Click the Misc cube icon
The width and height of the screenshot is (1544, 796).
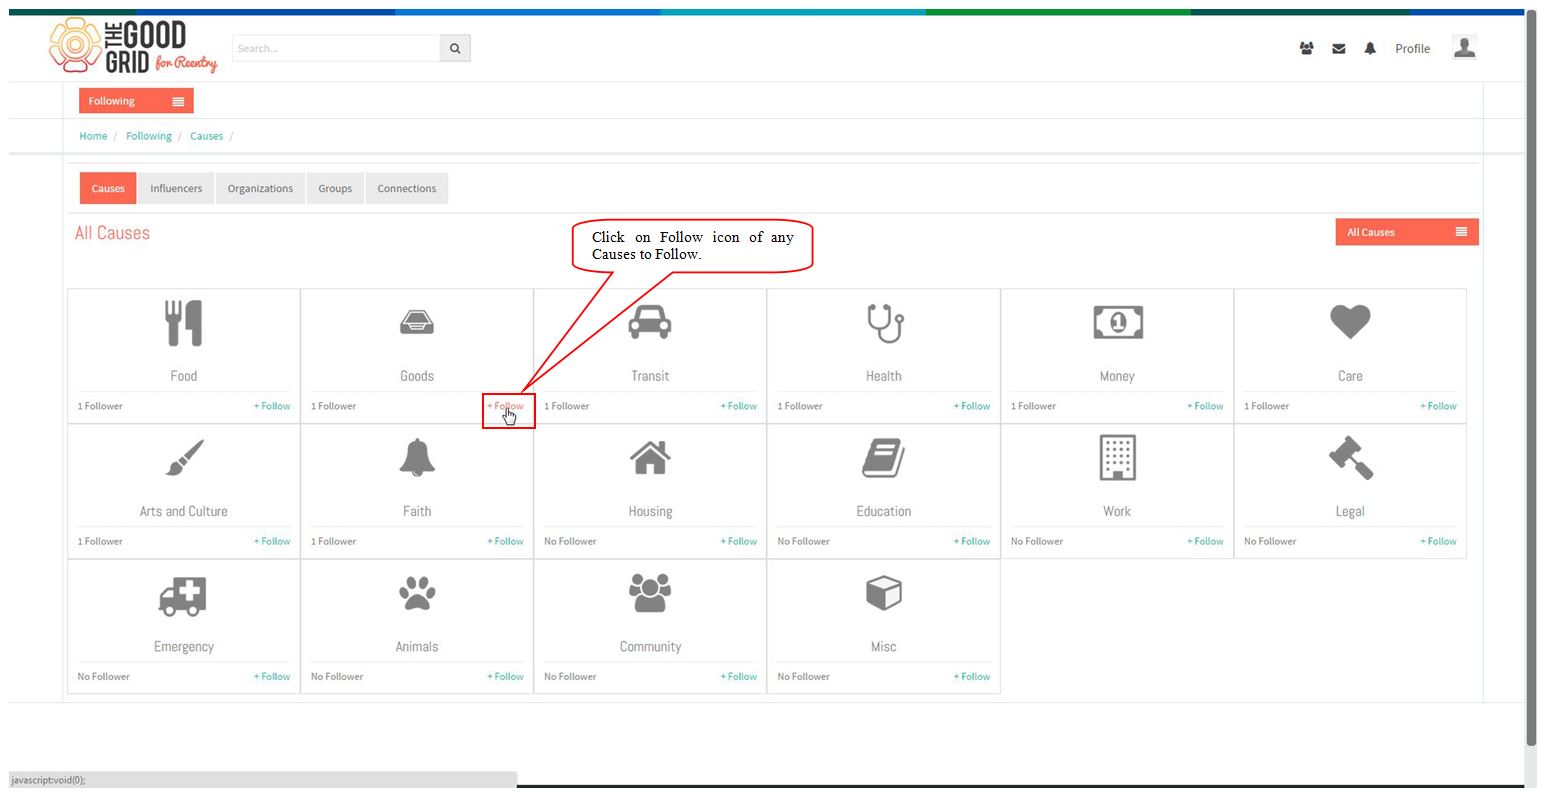click(884, 593)
